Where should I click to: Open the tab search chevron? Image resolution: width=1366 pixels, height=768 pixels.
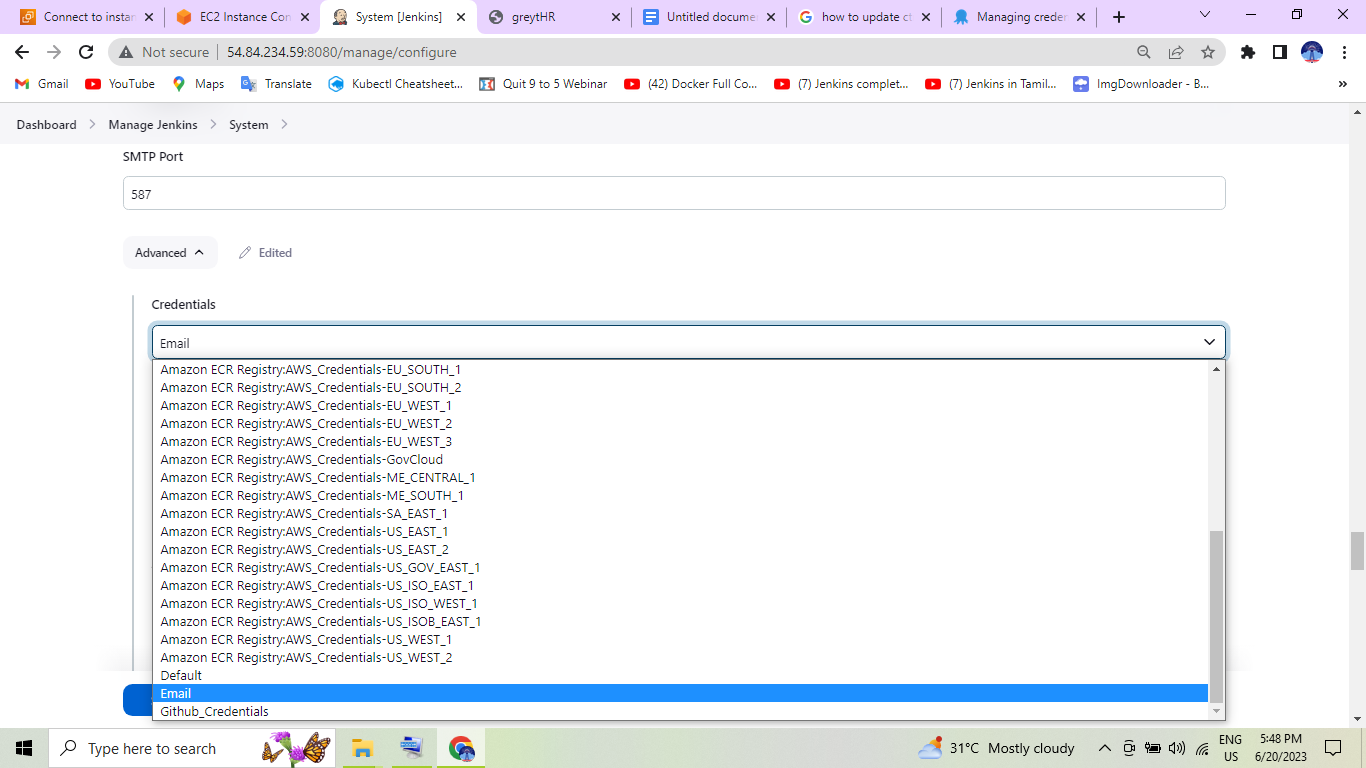click(1205, 15)
